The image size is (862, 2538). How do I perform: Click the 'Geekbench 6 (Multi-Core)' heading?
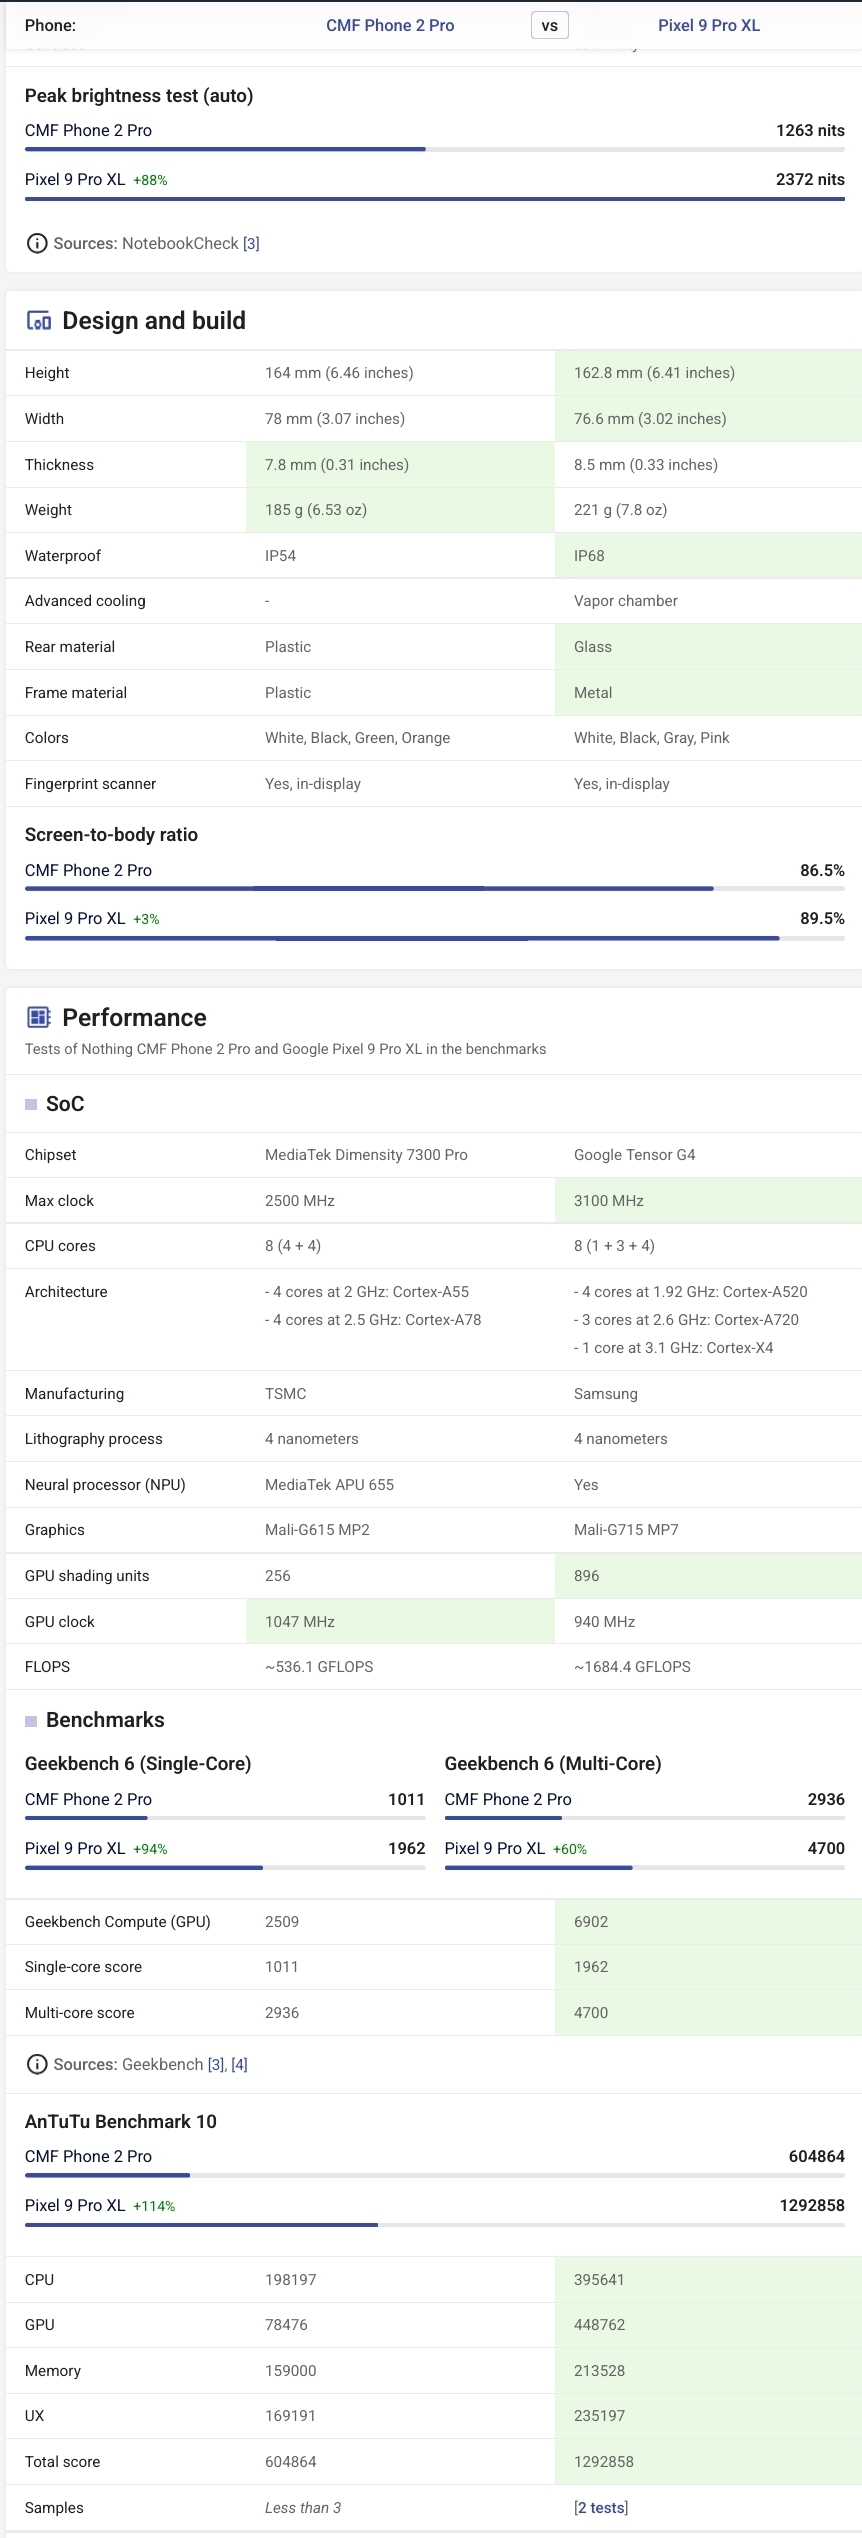click(x=553, y=1764)
